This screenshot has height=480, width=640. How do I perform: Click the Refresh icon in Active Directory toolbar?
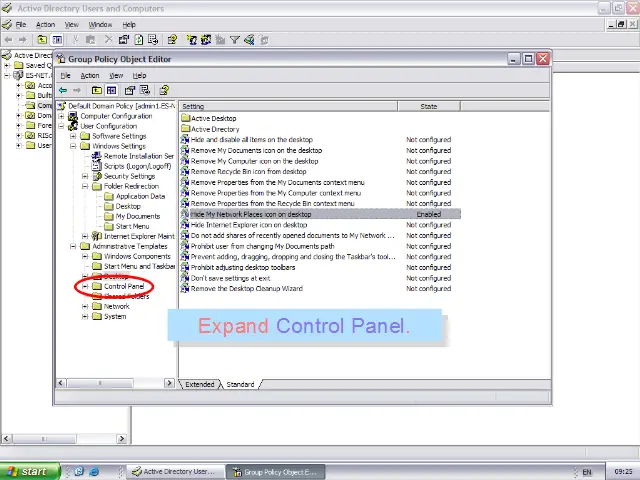(x=139, y=40)
